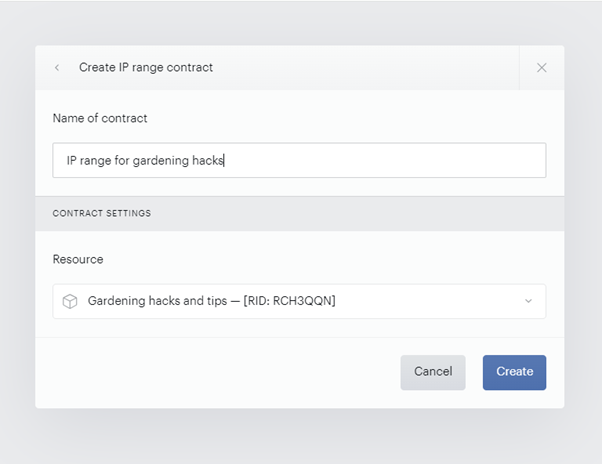
Task: Click the Create IP range contract title
Action: (146, 68)
